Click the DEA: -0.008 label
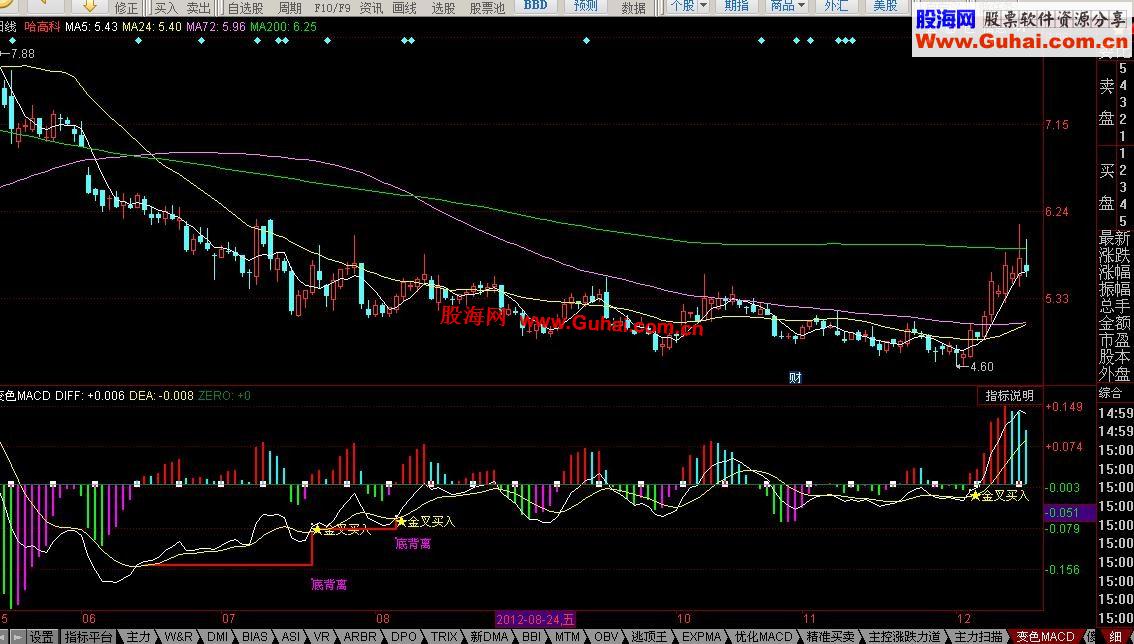 coord(161,396)
